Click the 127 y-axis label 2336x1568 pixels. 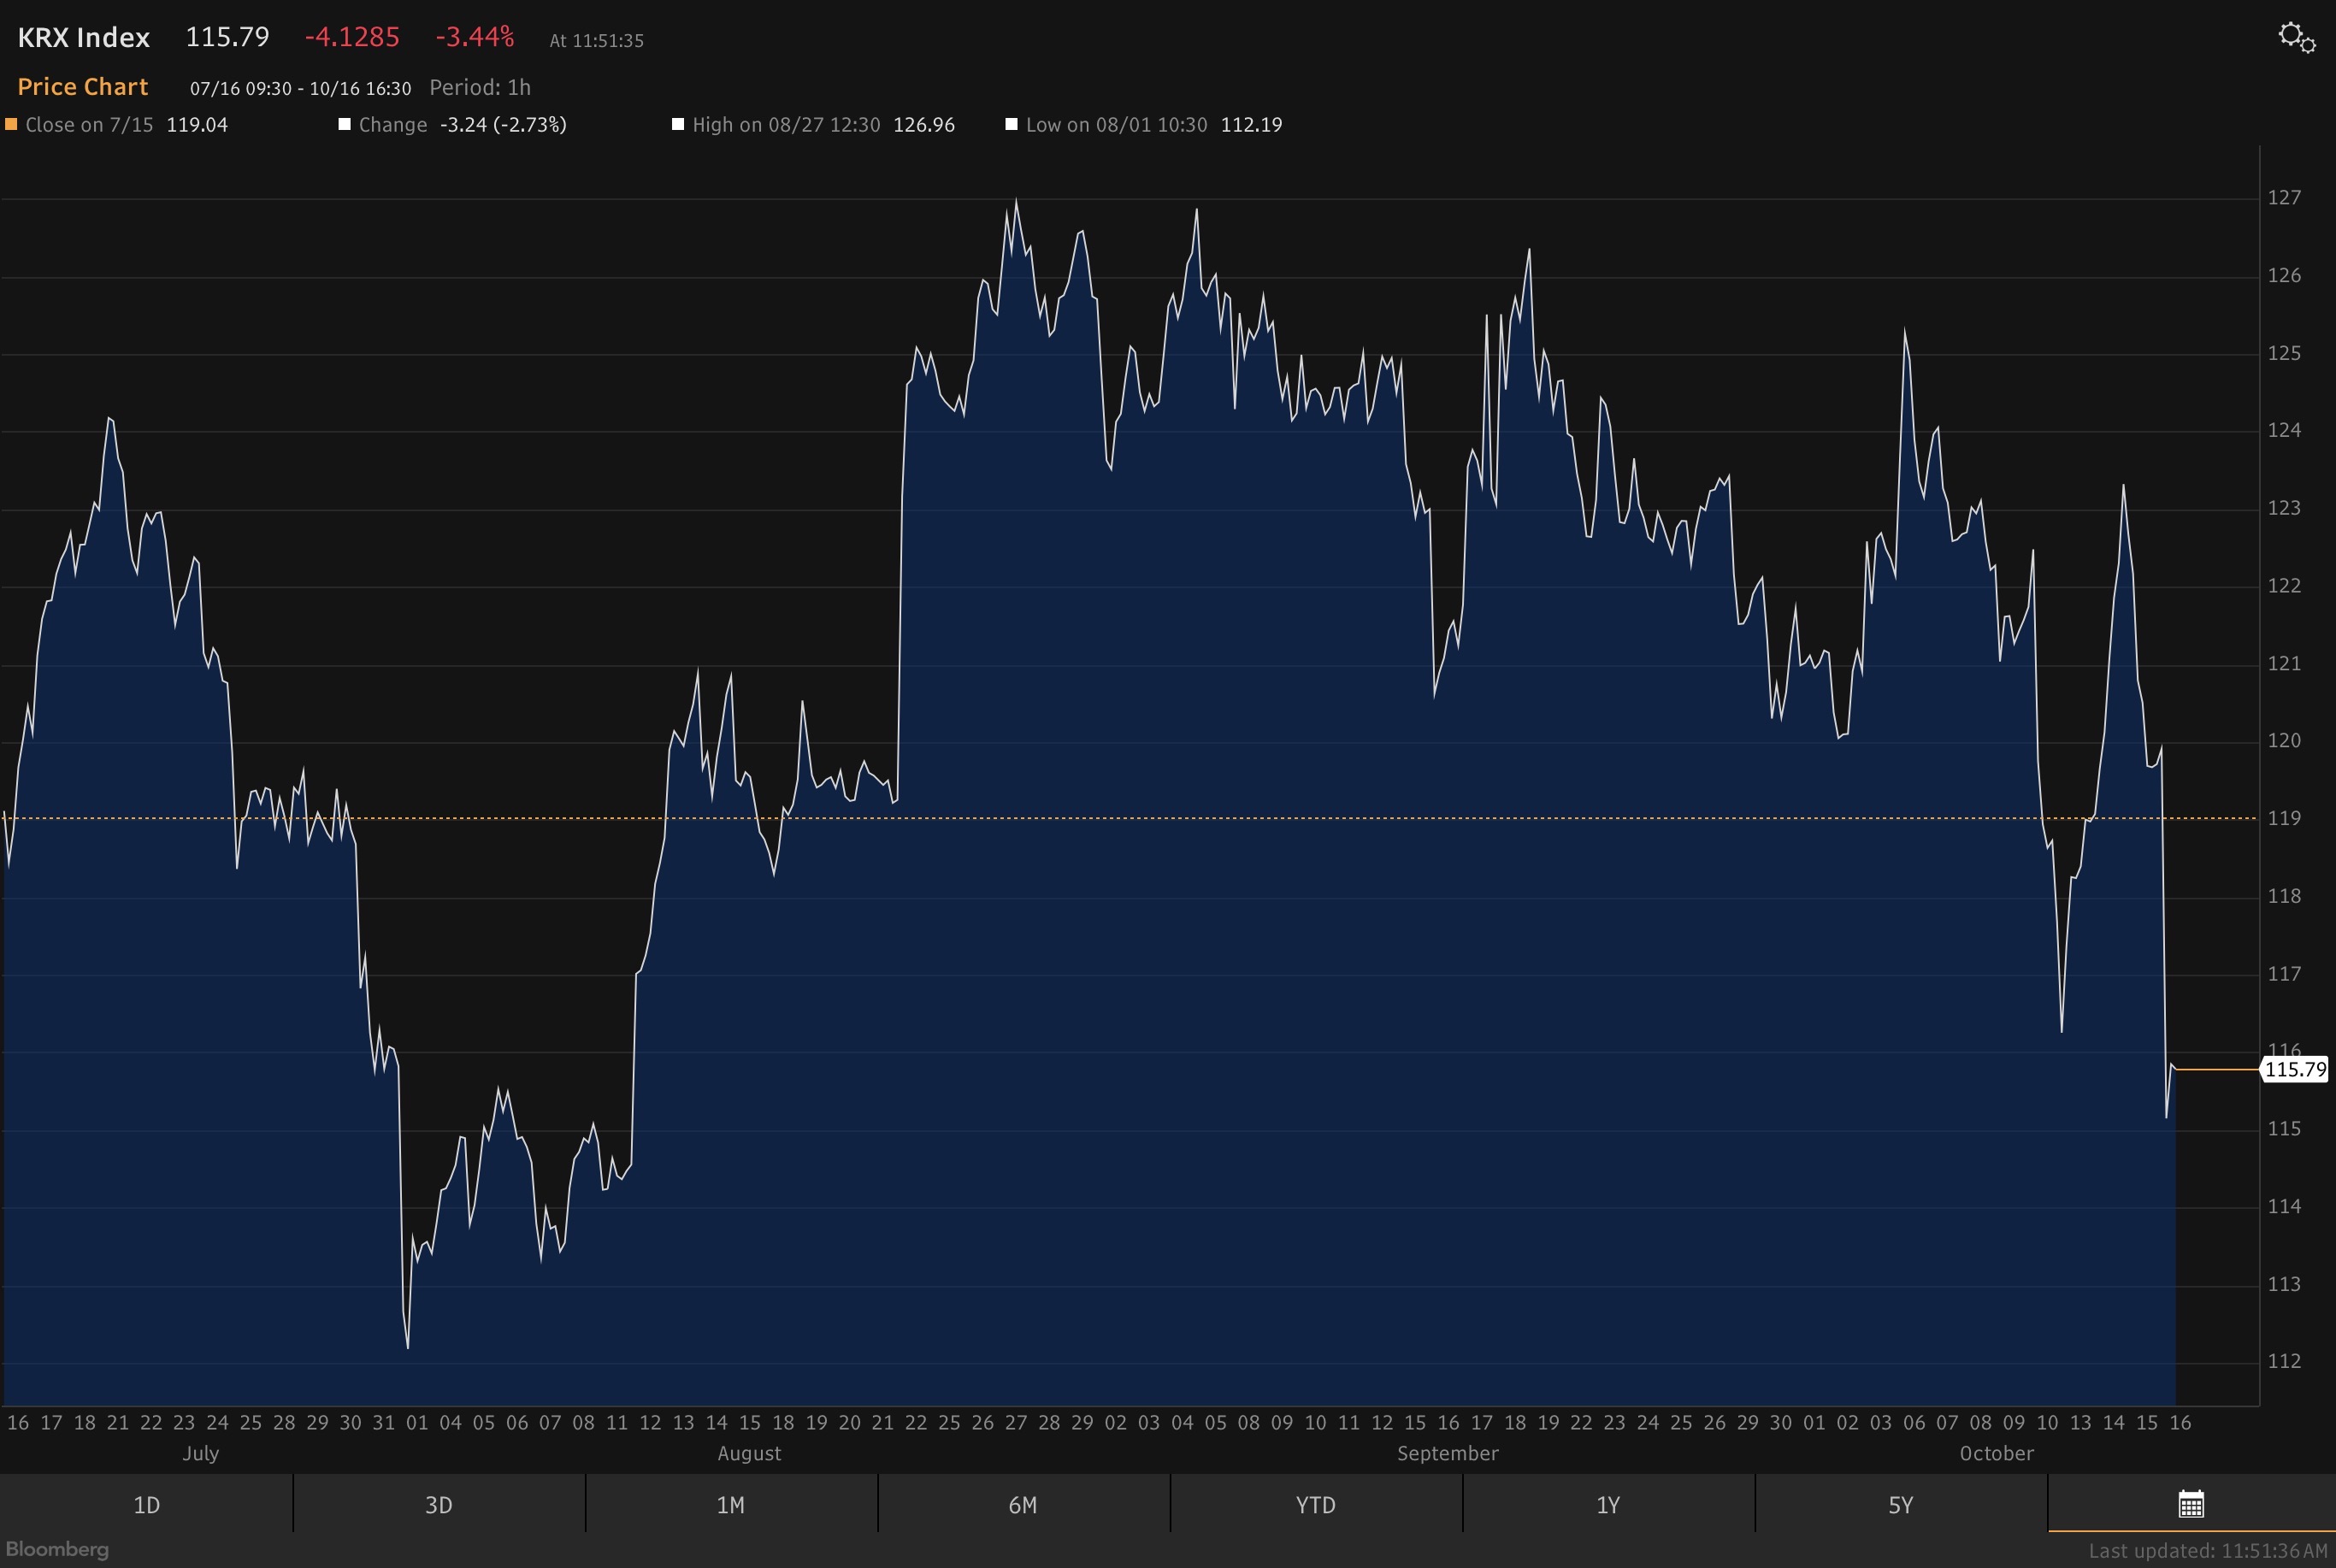[x=2283, y=197]
